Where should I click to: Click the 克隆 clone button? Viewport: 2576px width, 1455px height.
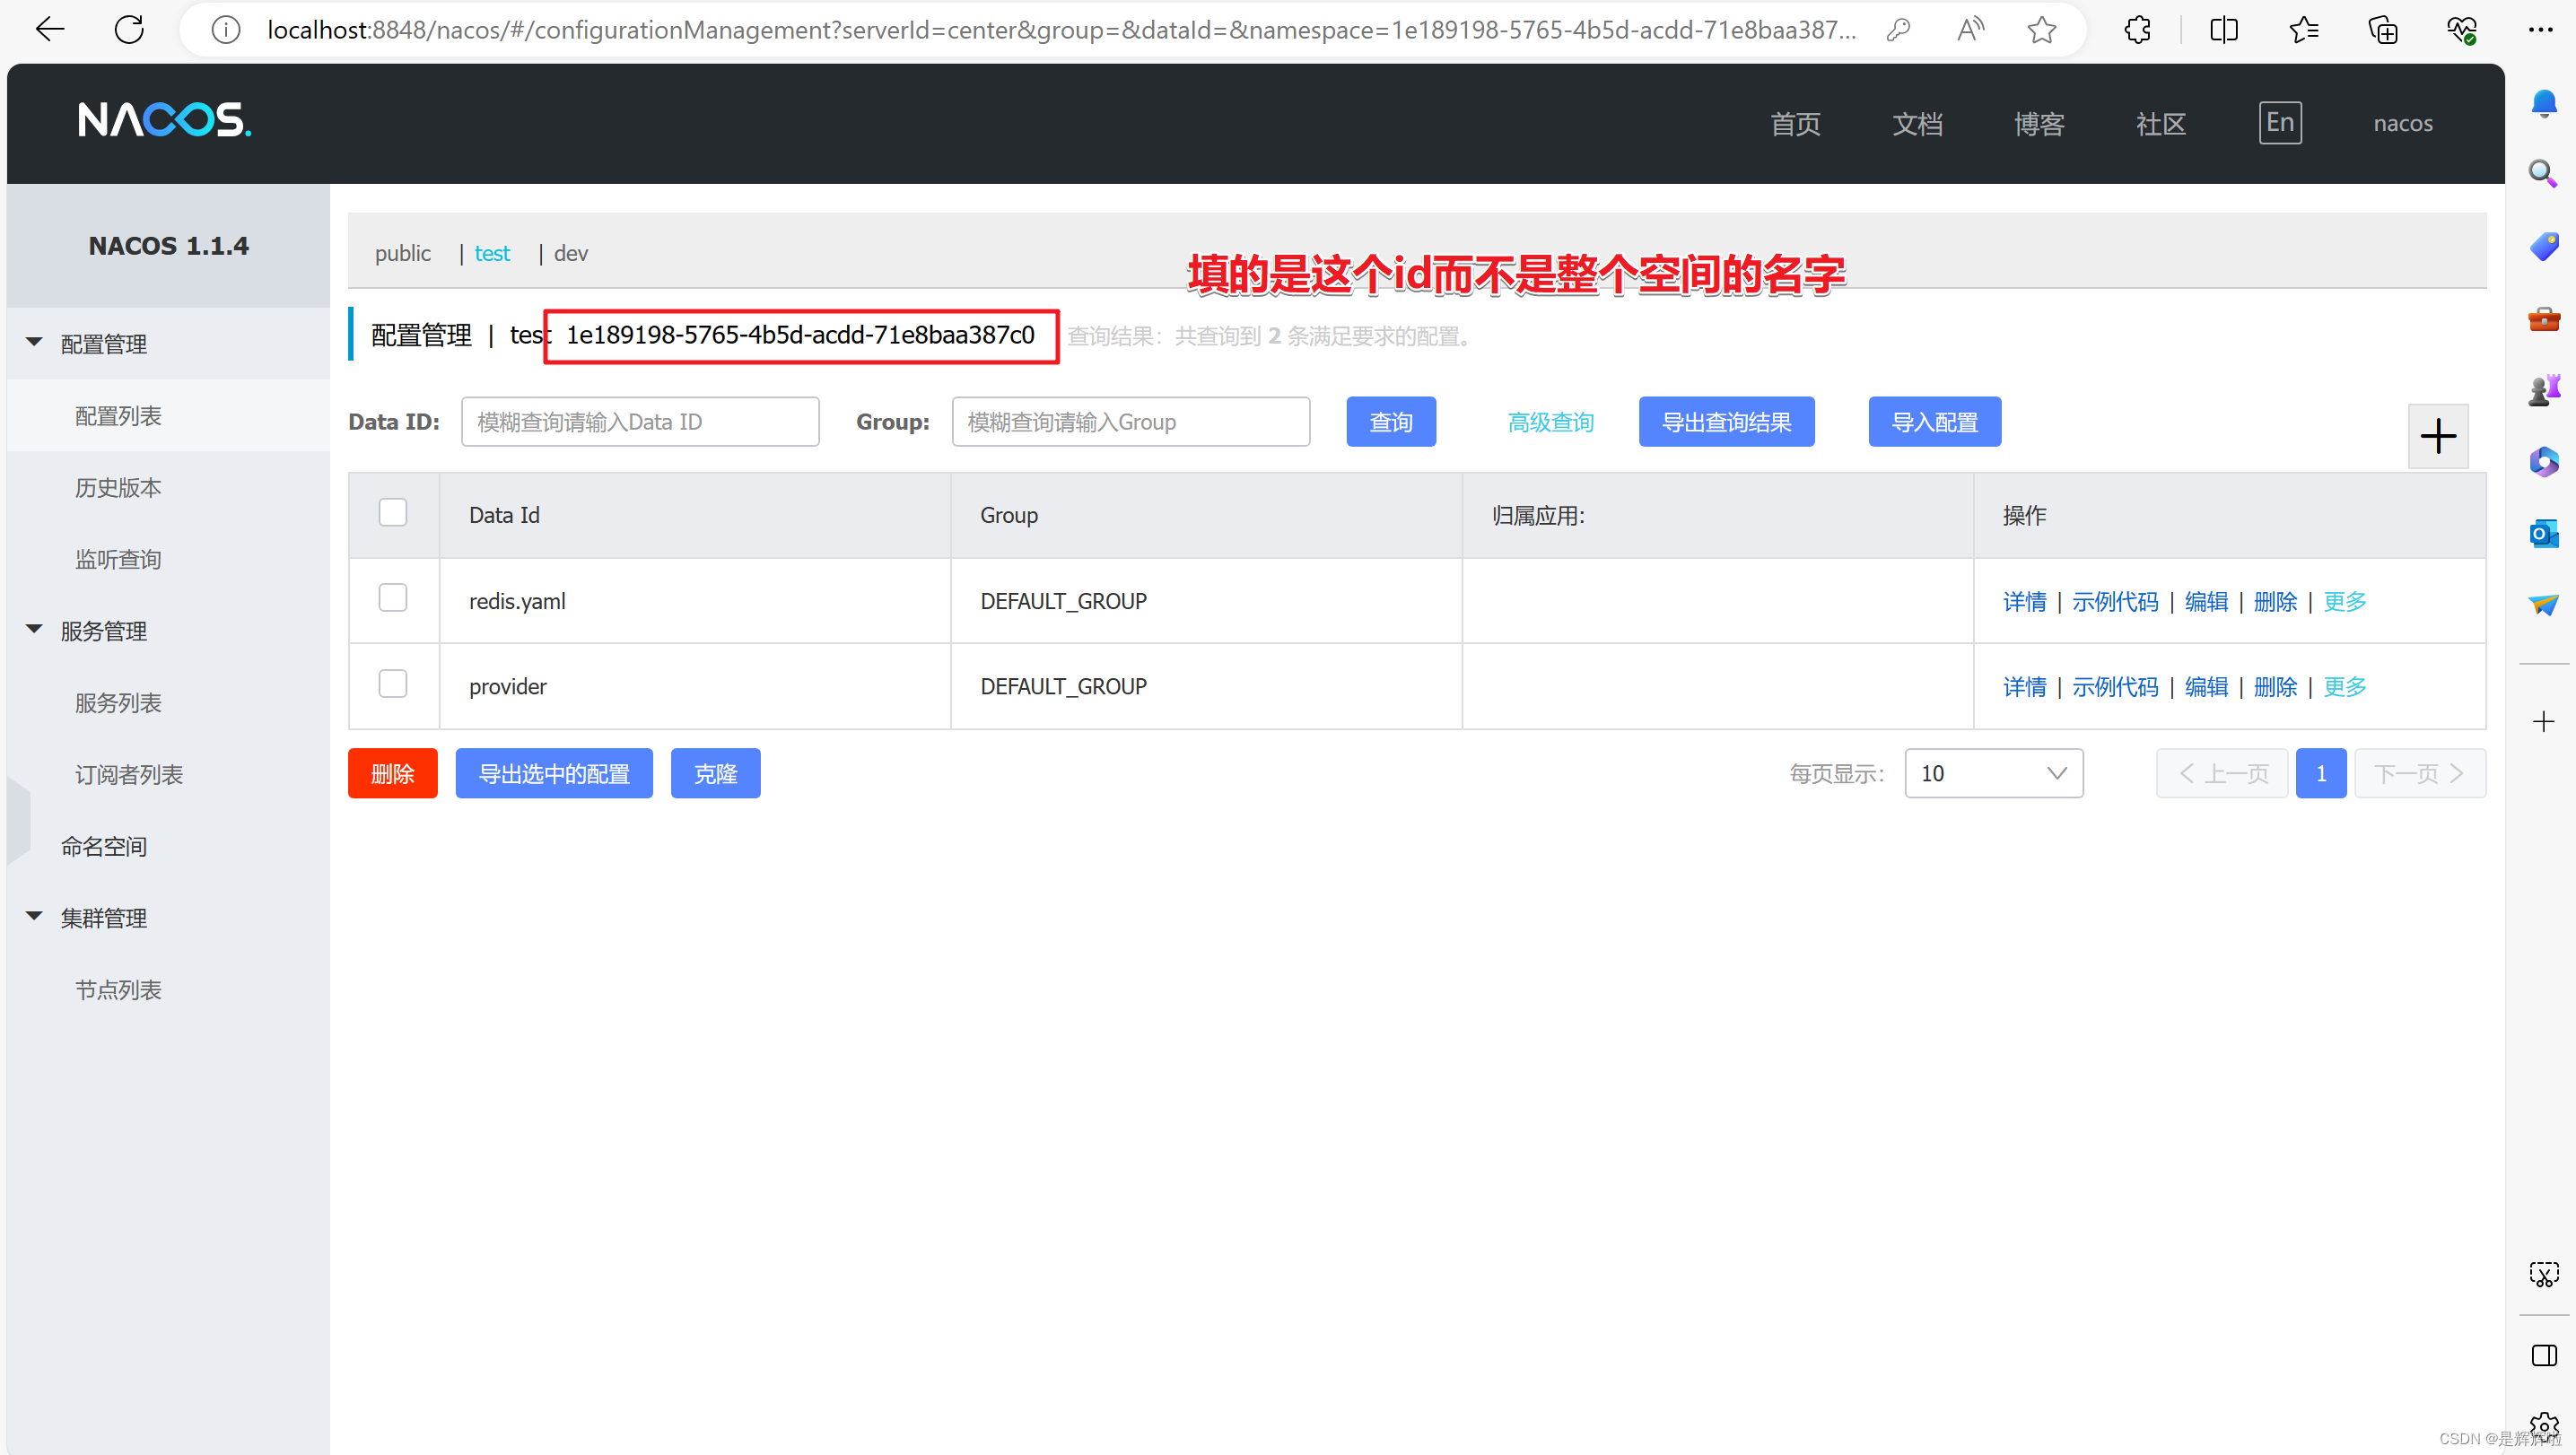pos(715,774)
